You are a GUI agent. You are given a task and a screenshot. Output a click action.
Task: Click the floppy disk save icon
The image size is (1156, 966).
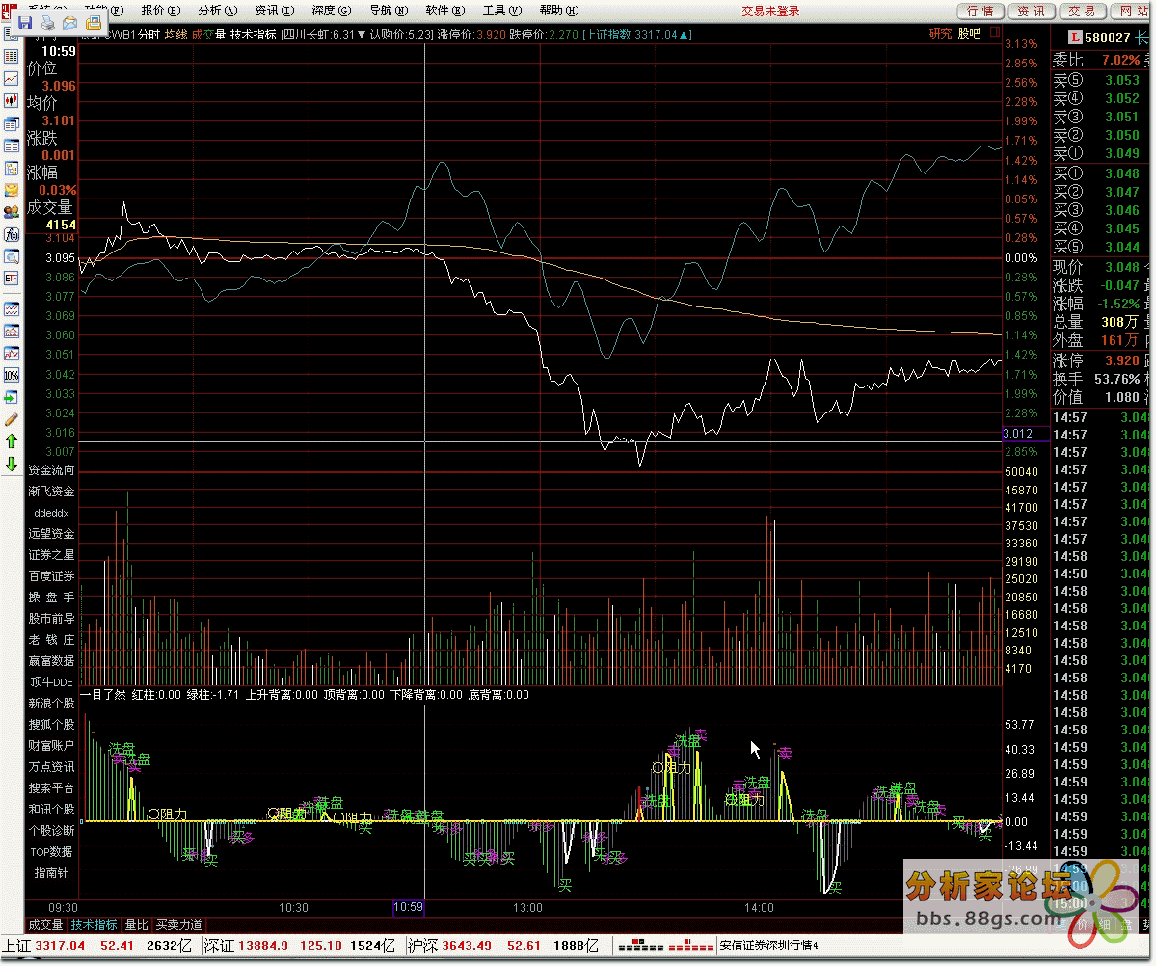[25, 23]
